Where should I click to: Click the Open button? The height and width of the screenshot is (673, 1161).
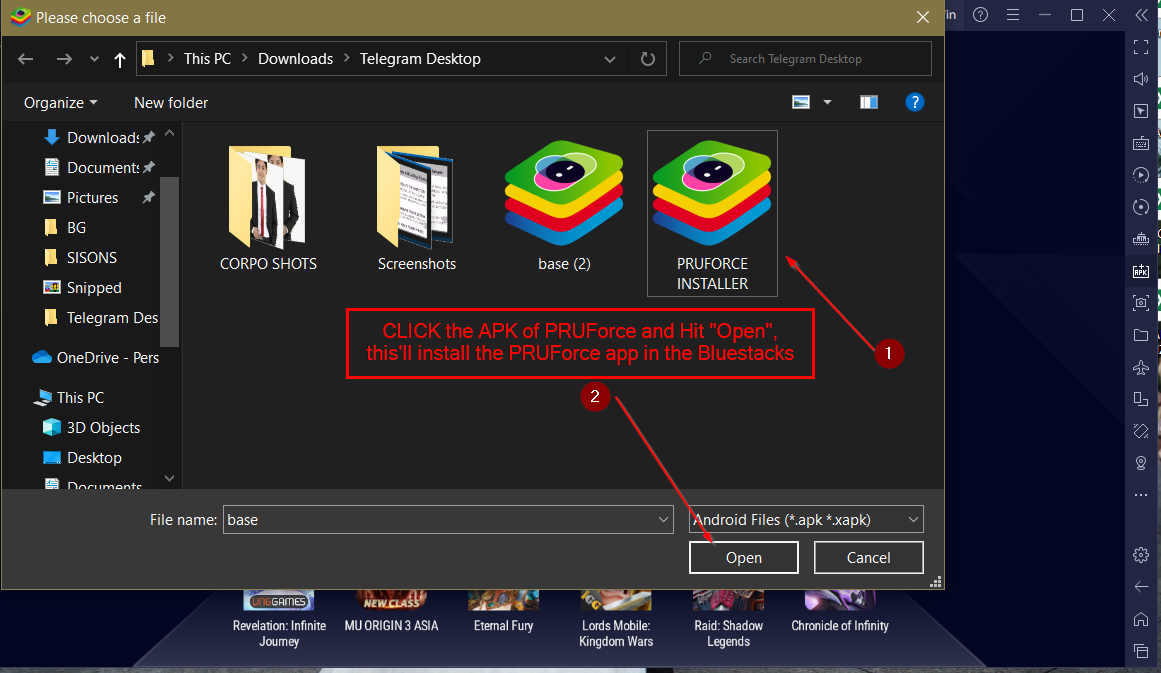[x=743, y=558]
